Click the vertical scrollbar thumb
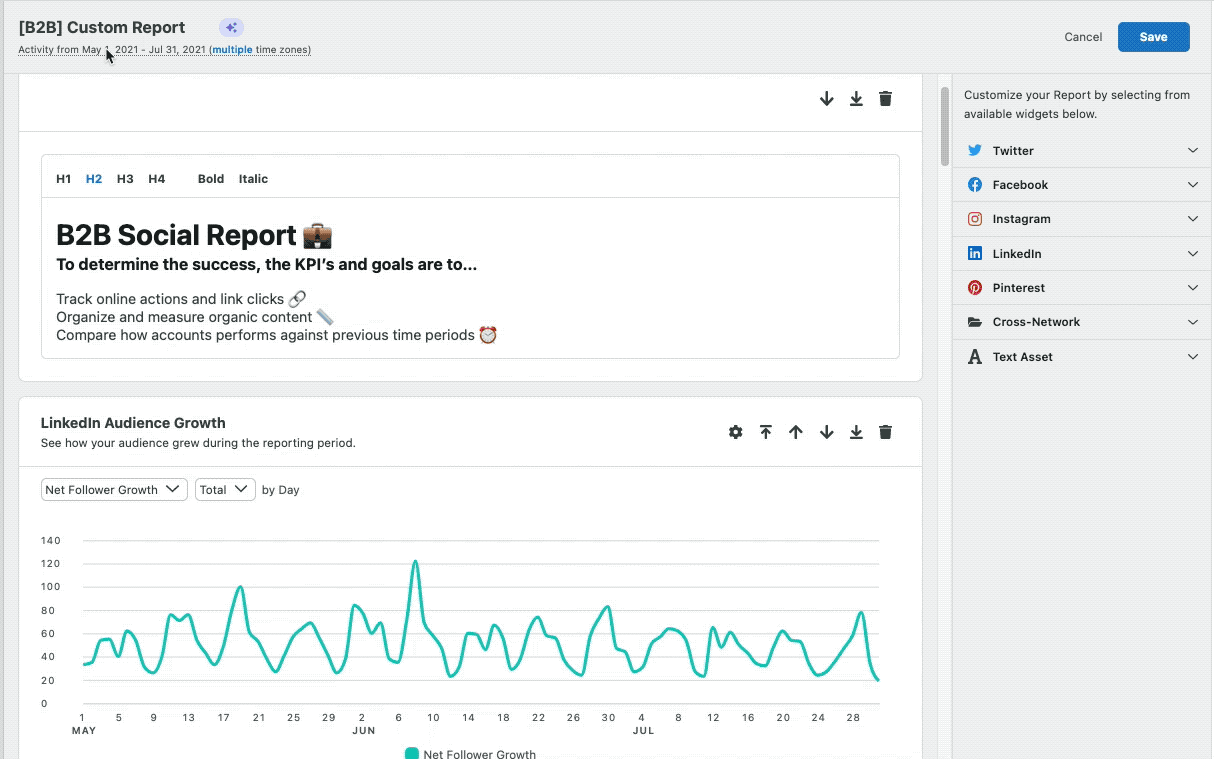This screenshot has height=759, width=1214. (945, 126)
